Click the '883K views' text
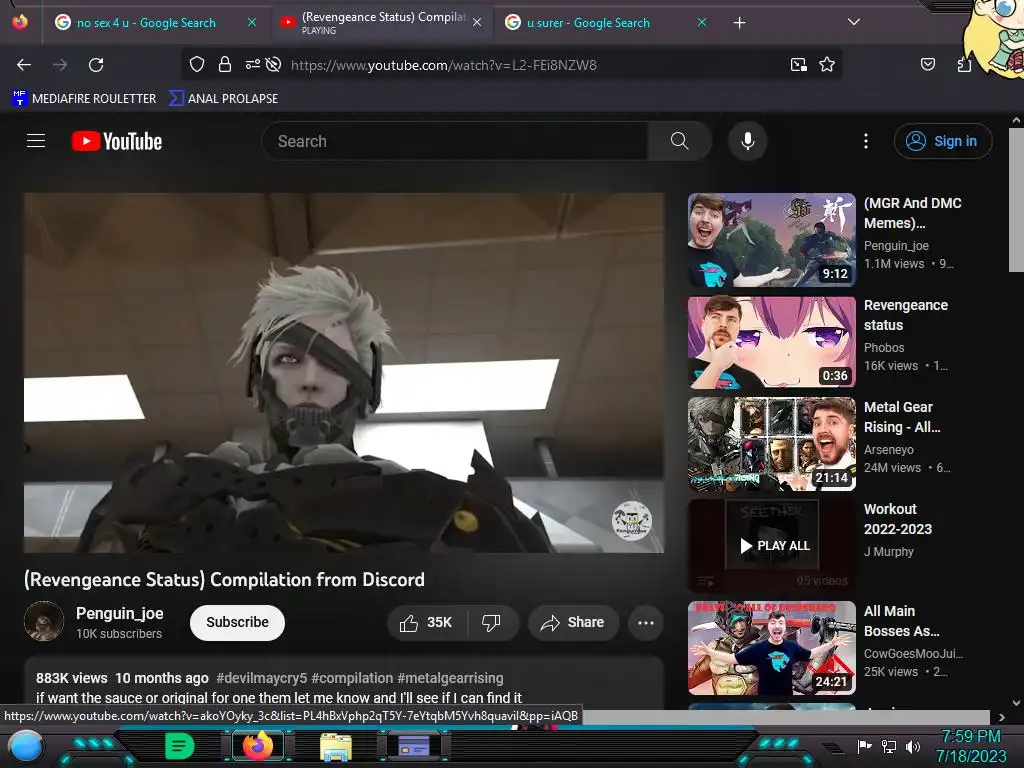Screen dimensions: 1024x768 [x=71, y=678]
